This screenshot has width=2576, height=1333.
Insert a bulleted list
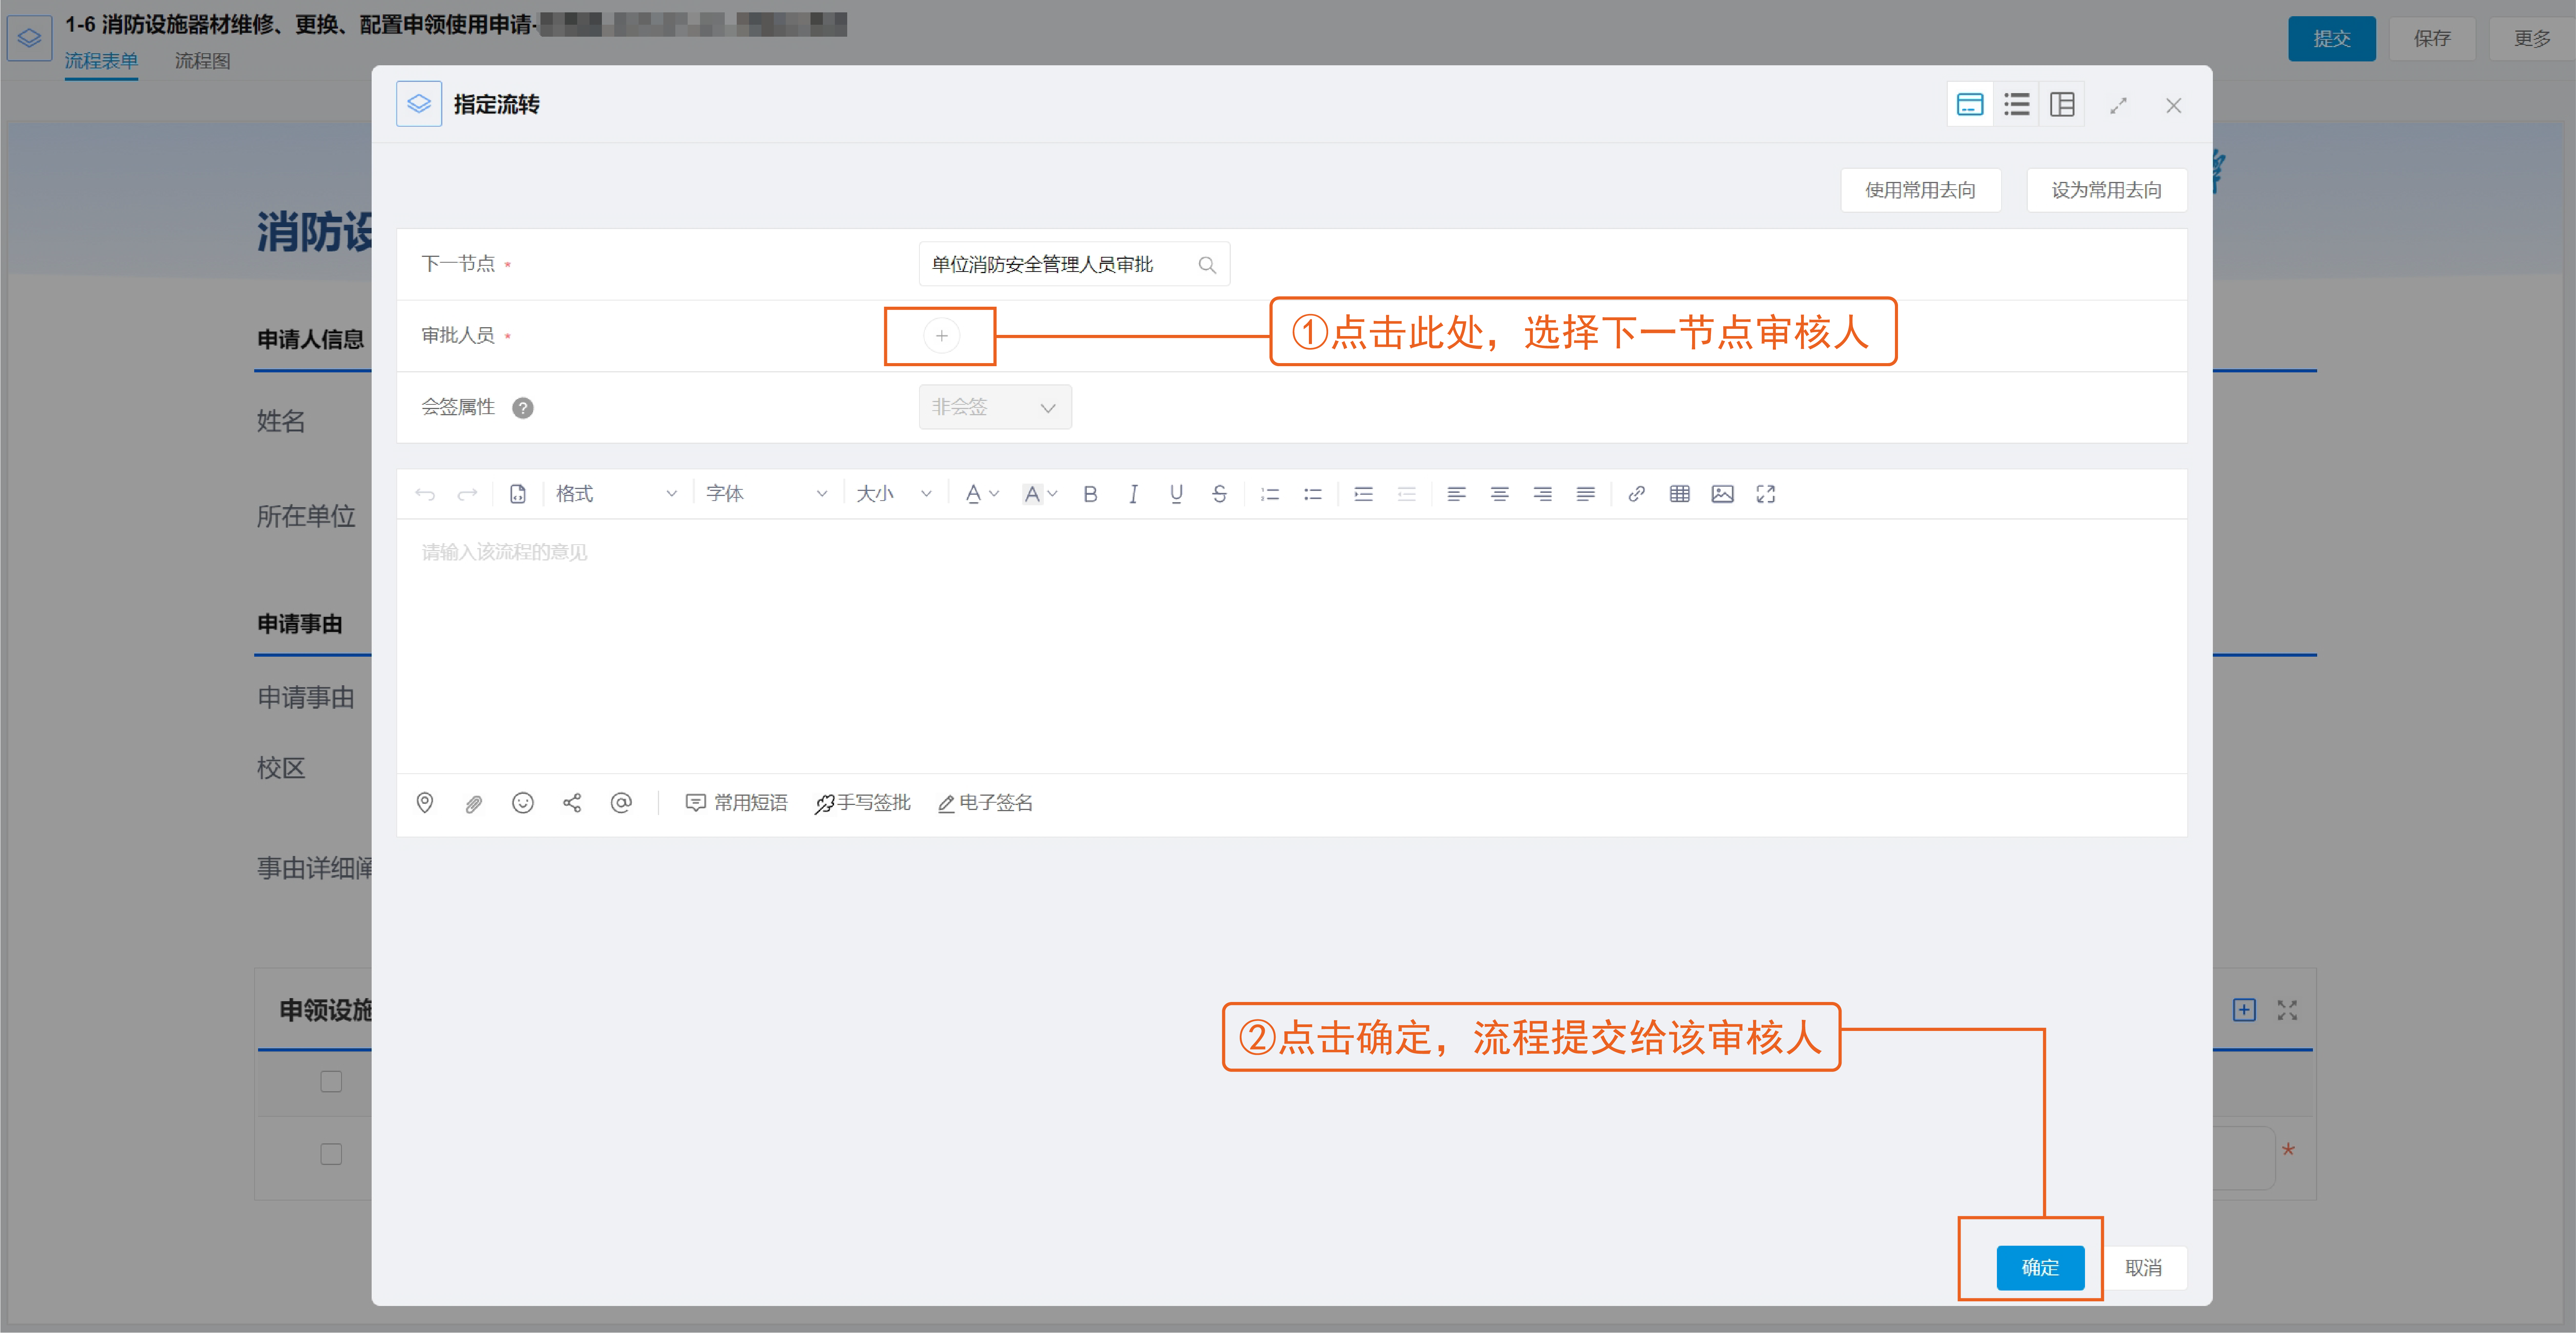pyautogui.click(x=1313, y=494)
